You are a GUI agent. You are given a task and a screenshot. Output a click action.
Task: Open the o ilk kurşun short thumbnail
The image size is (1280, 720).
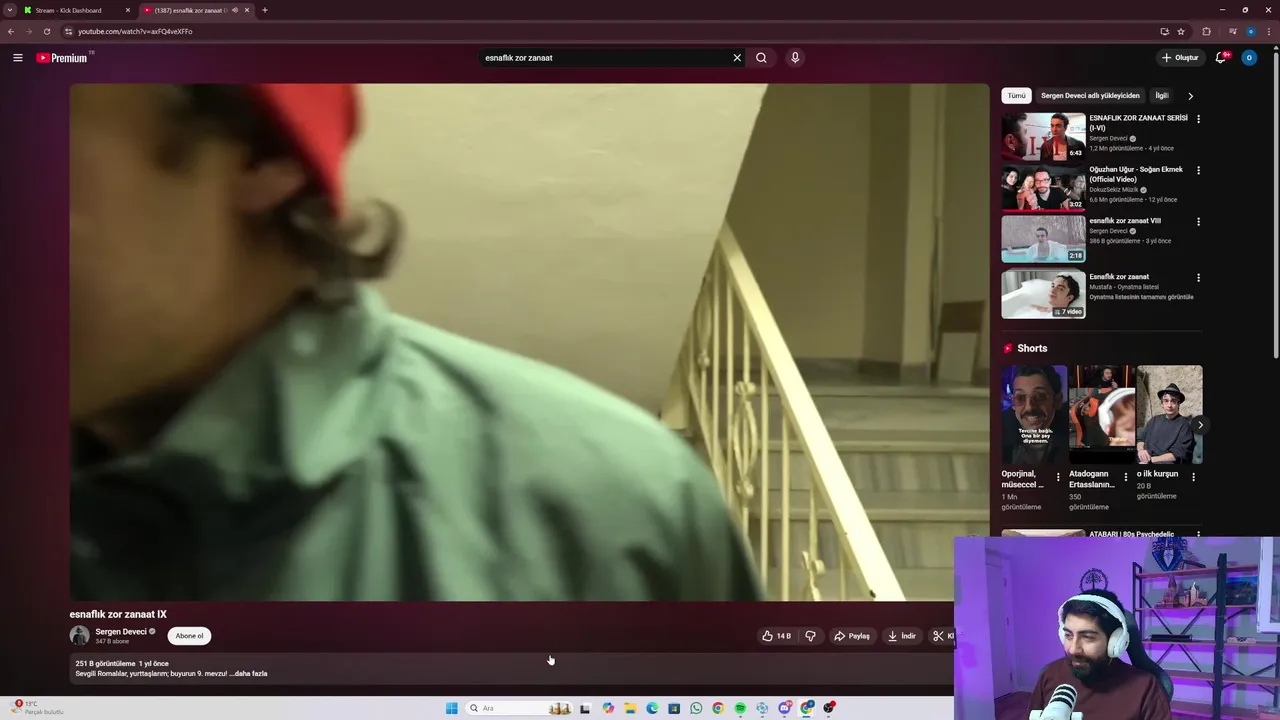(1169, 415)
